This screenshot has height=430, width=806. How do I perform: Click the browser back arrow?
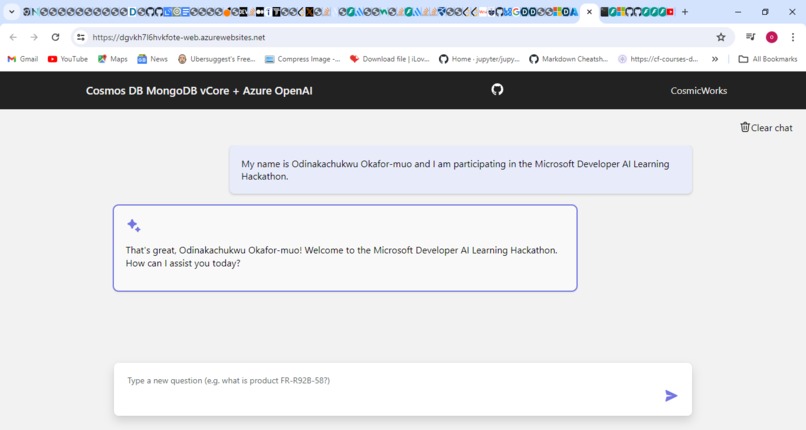[x=13, y=37]
